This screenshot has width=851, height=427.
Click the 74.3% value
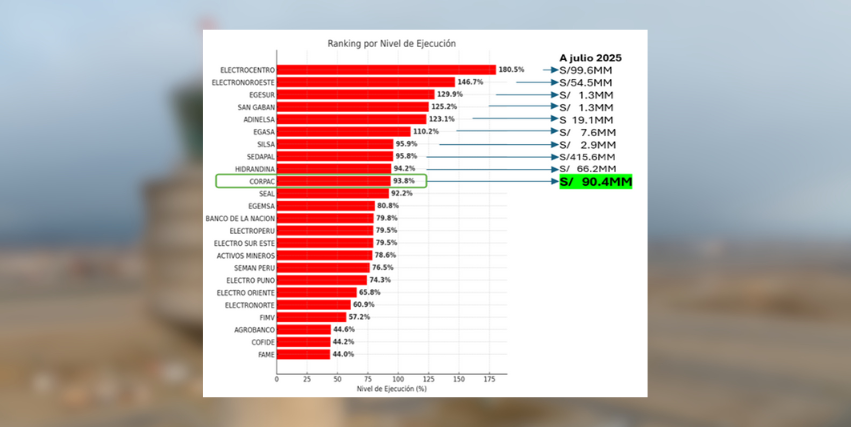point(380,280)
